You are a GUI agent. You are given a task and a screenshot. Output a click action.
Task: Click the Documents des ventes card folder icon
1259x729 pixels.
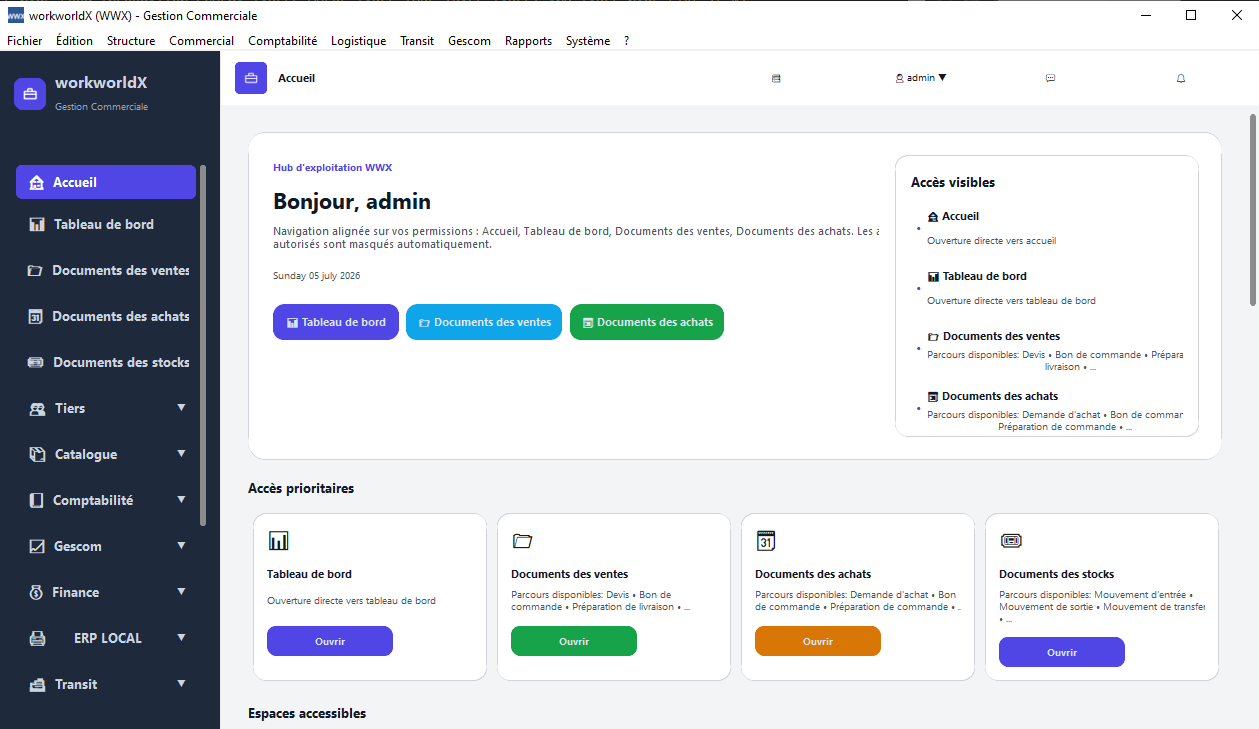pyautogui.click(x=522, y=541)
